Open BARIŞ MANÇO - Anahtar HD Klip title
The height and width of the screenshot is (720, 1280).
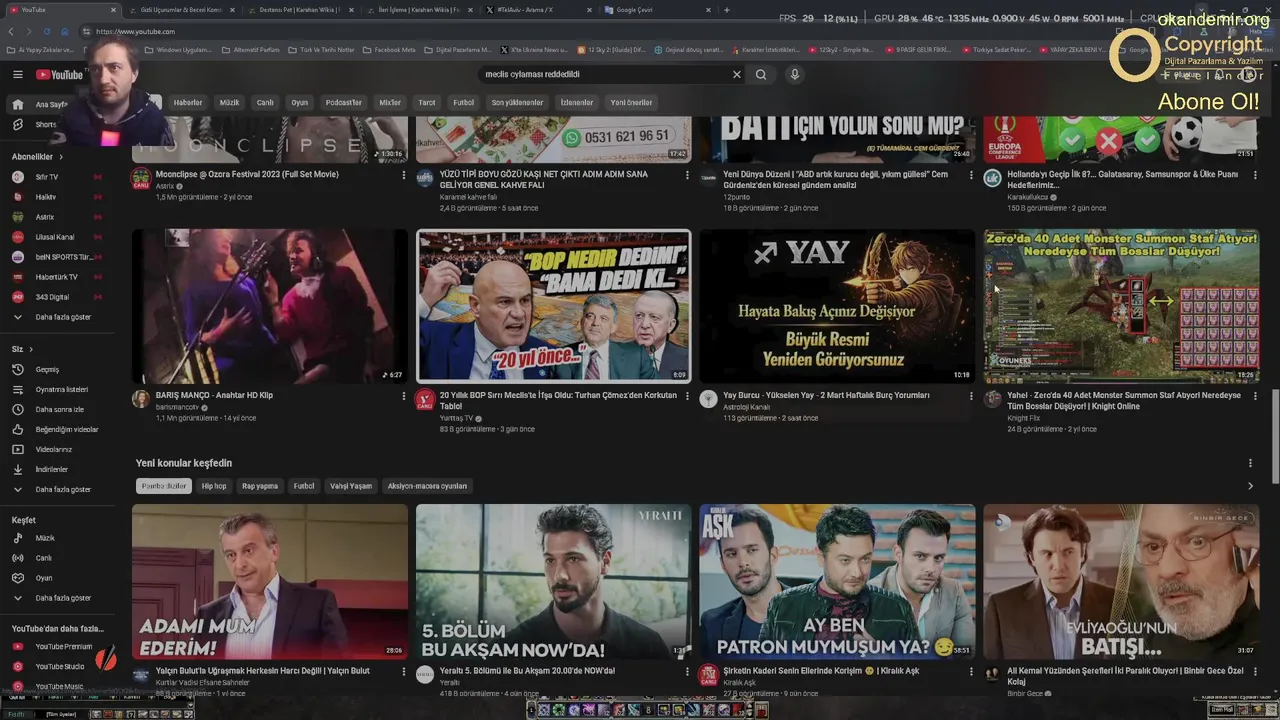[214, 395]
